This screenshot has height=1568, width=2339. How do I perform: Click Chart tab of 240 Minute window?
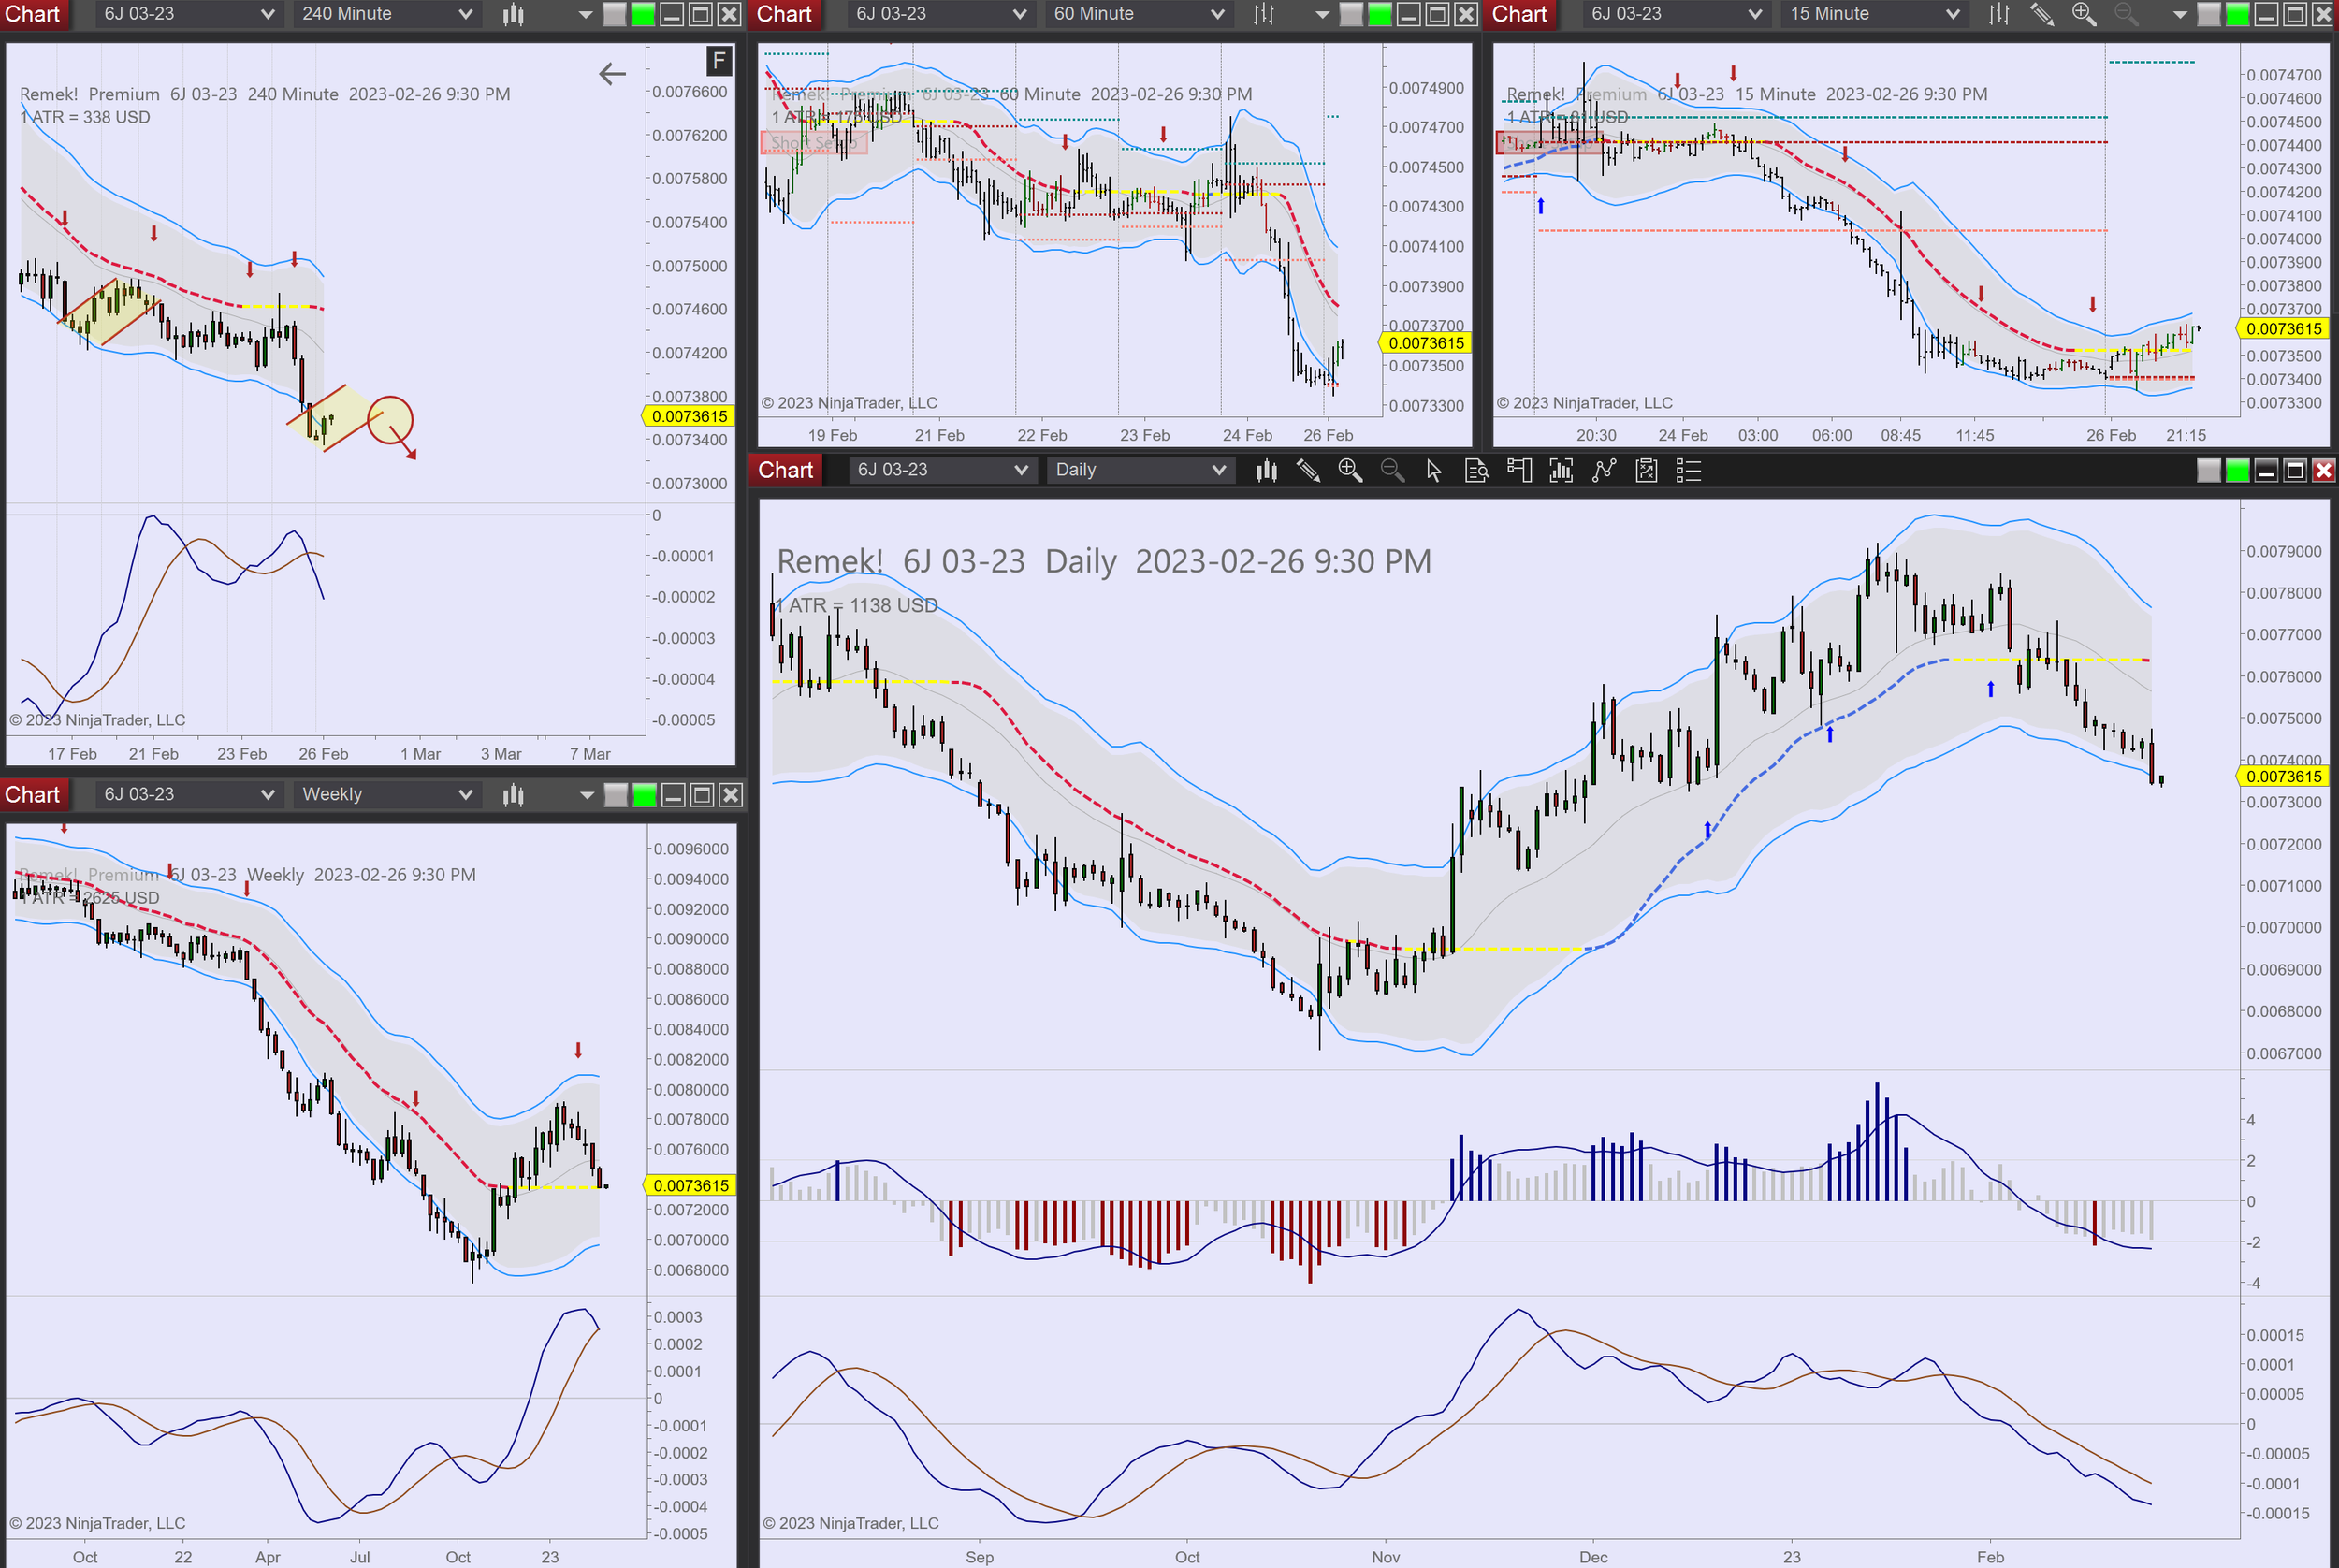tap(33, 14)
